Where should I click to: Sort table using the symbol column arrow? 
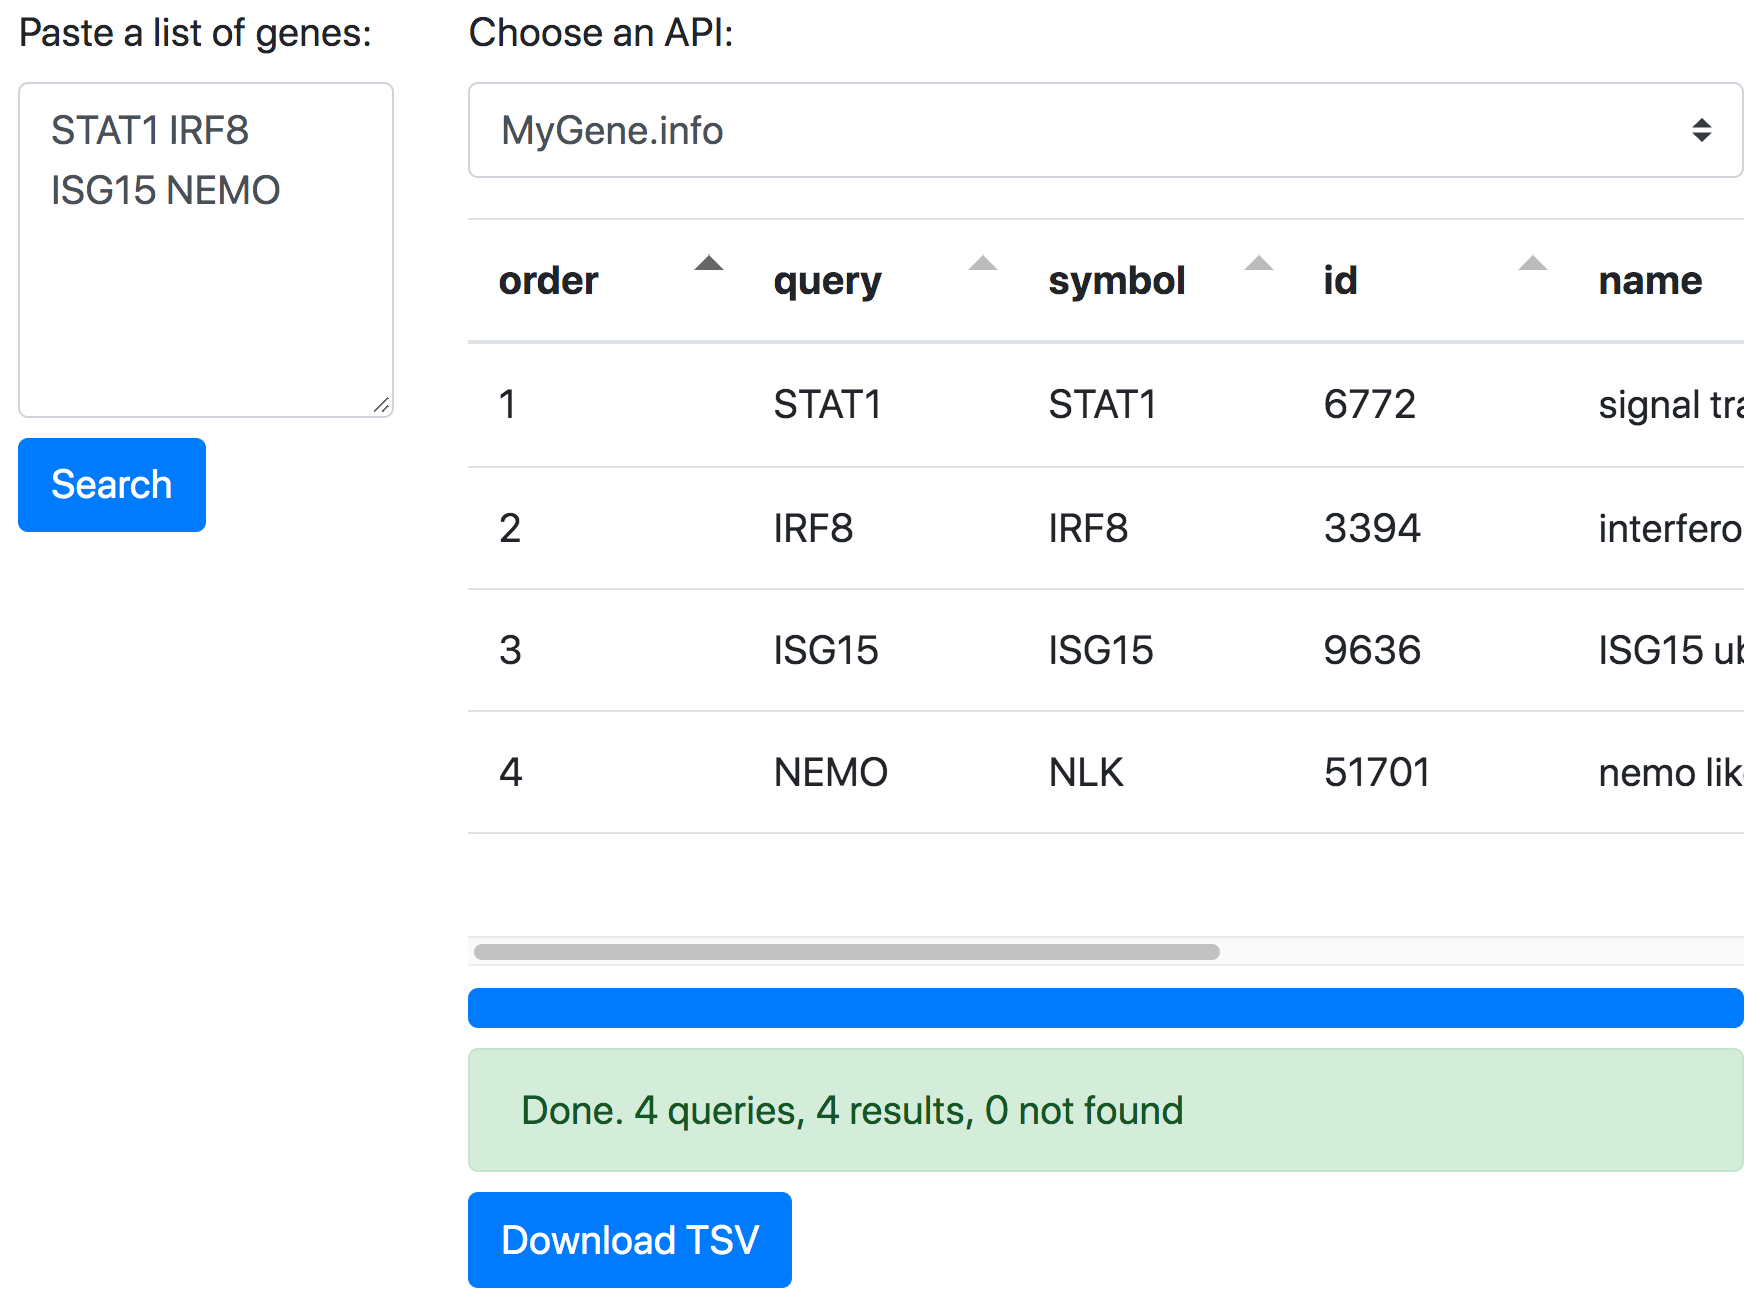[1260, 265]
